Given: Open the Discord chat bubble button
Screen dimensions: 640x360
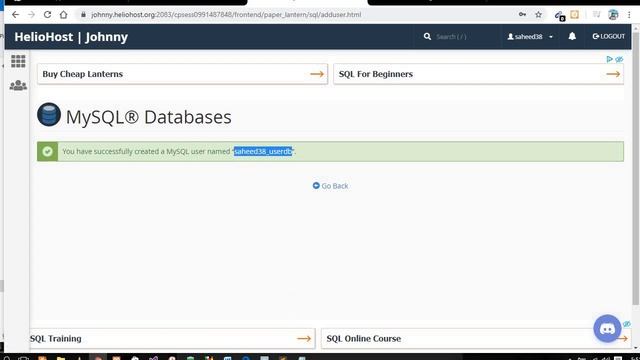Looking at the screenshot, I should tap(607, 328).
